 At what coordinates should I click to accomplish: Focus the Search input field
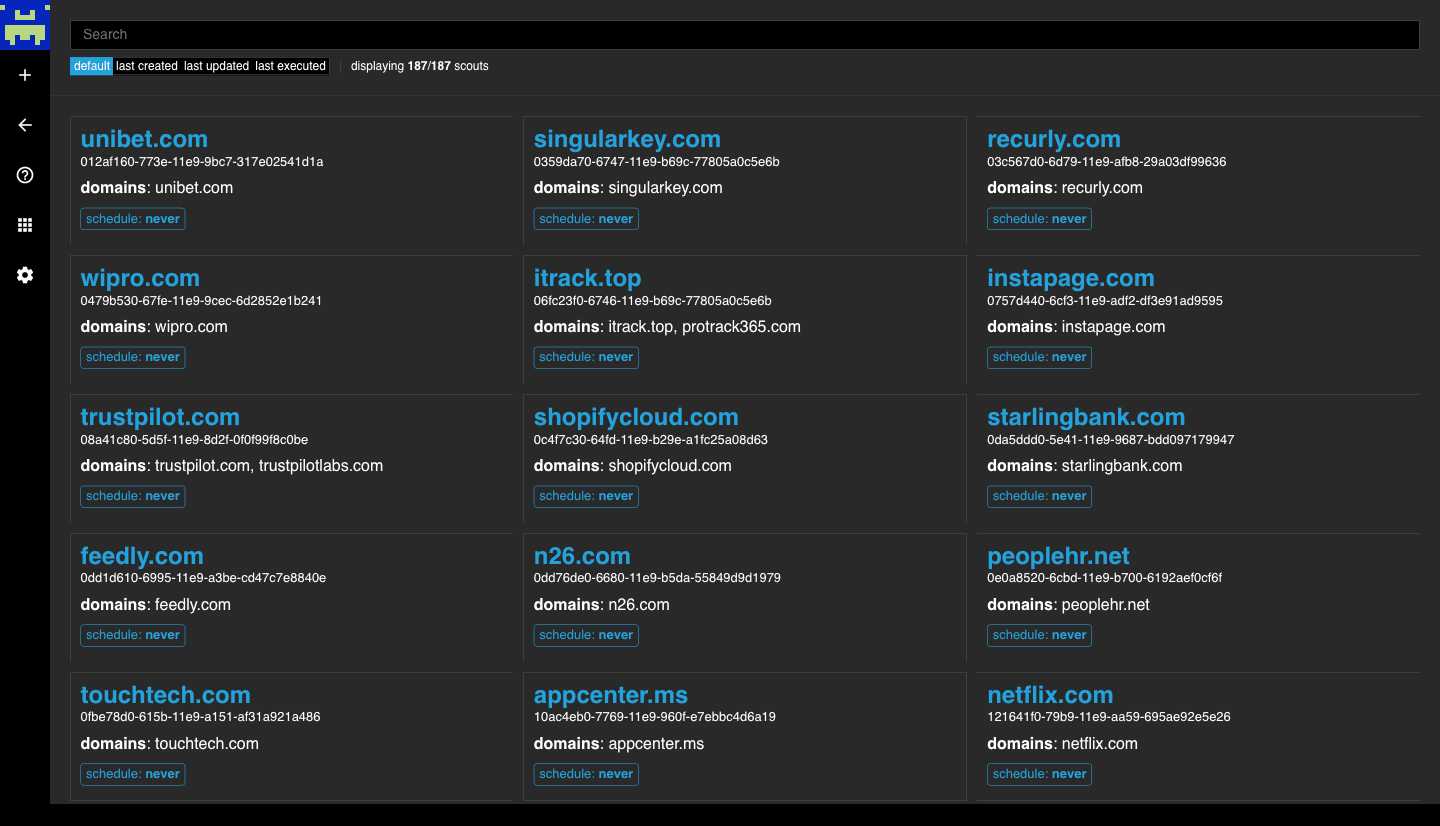(744, 34)
